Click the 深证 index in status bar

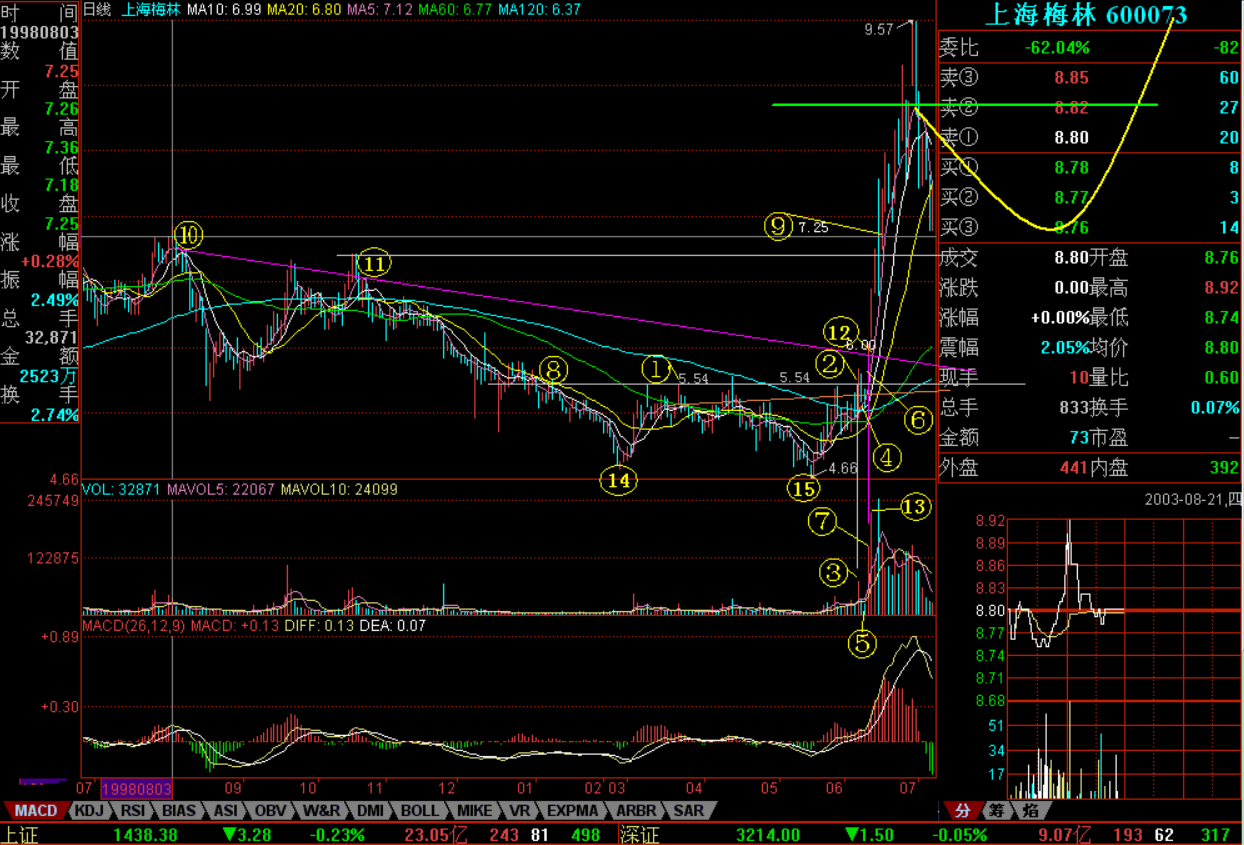point(640,834)
